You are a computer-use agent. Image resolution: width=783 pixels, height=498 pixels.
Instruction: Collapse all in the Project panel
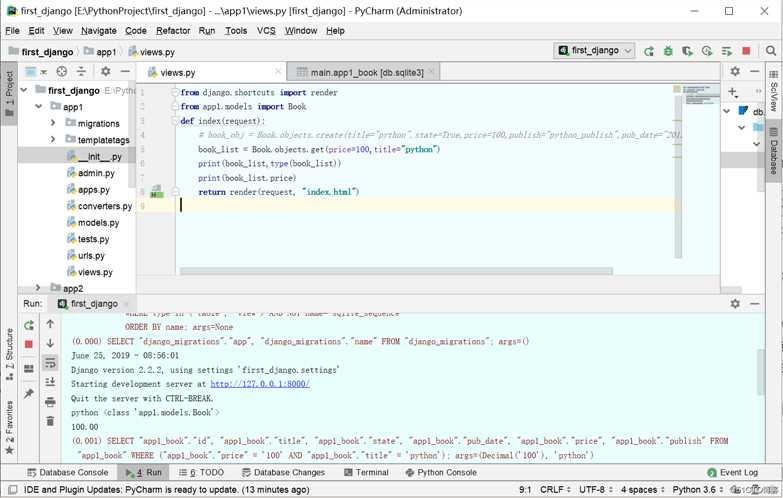click(81, 71)
